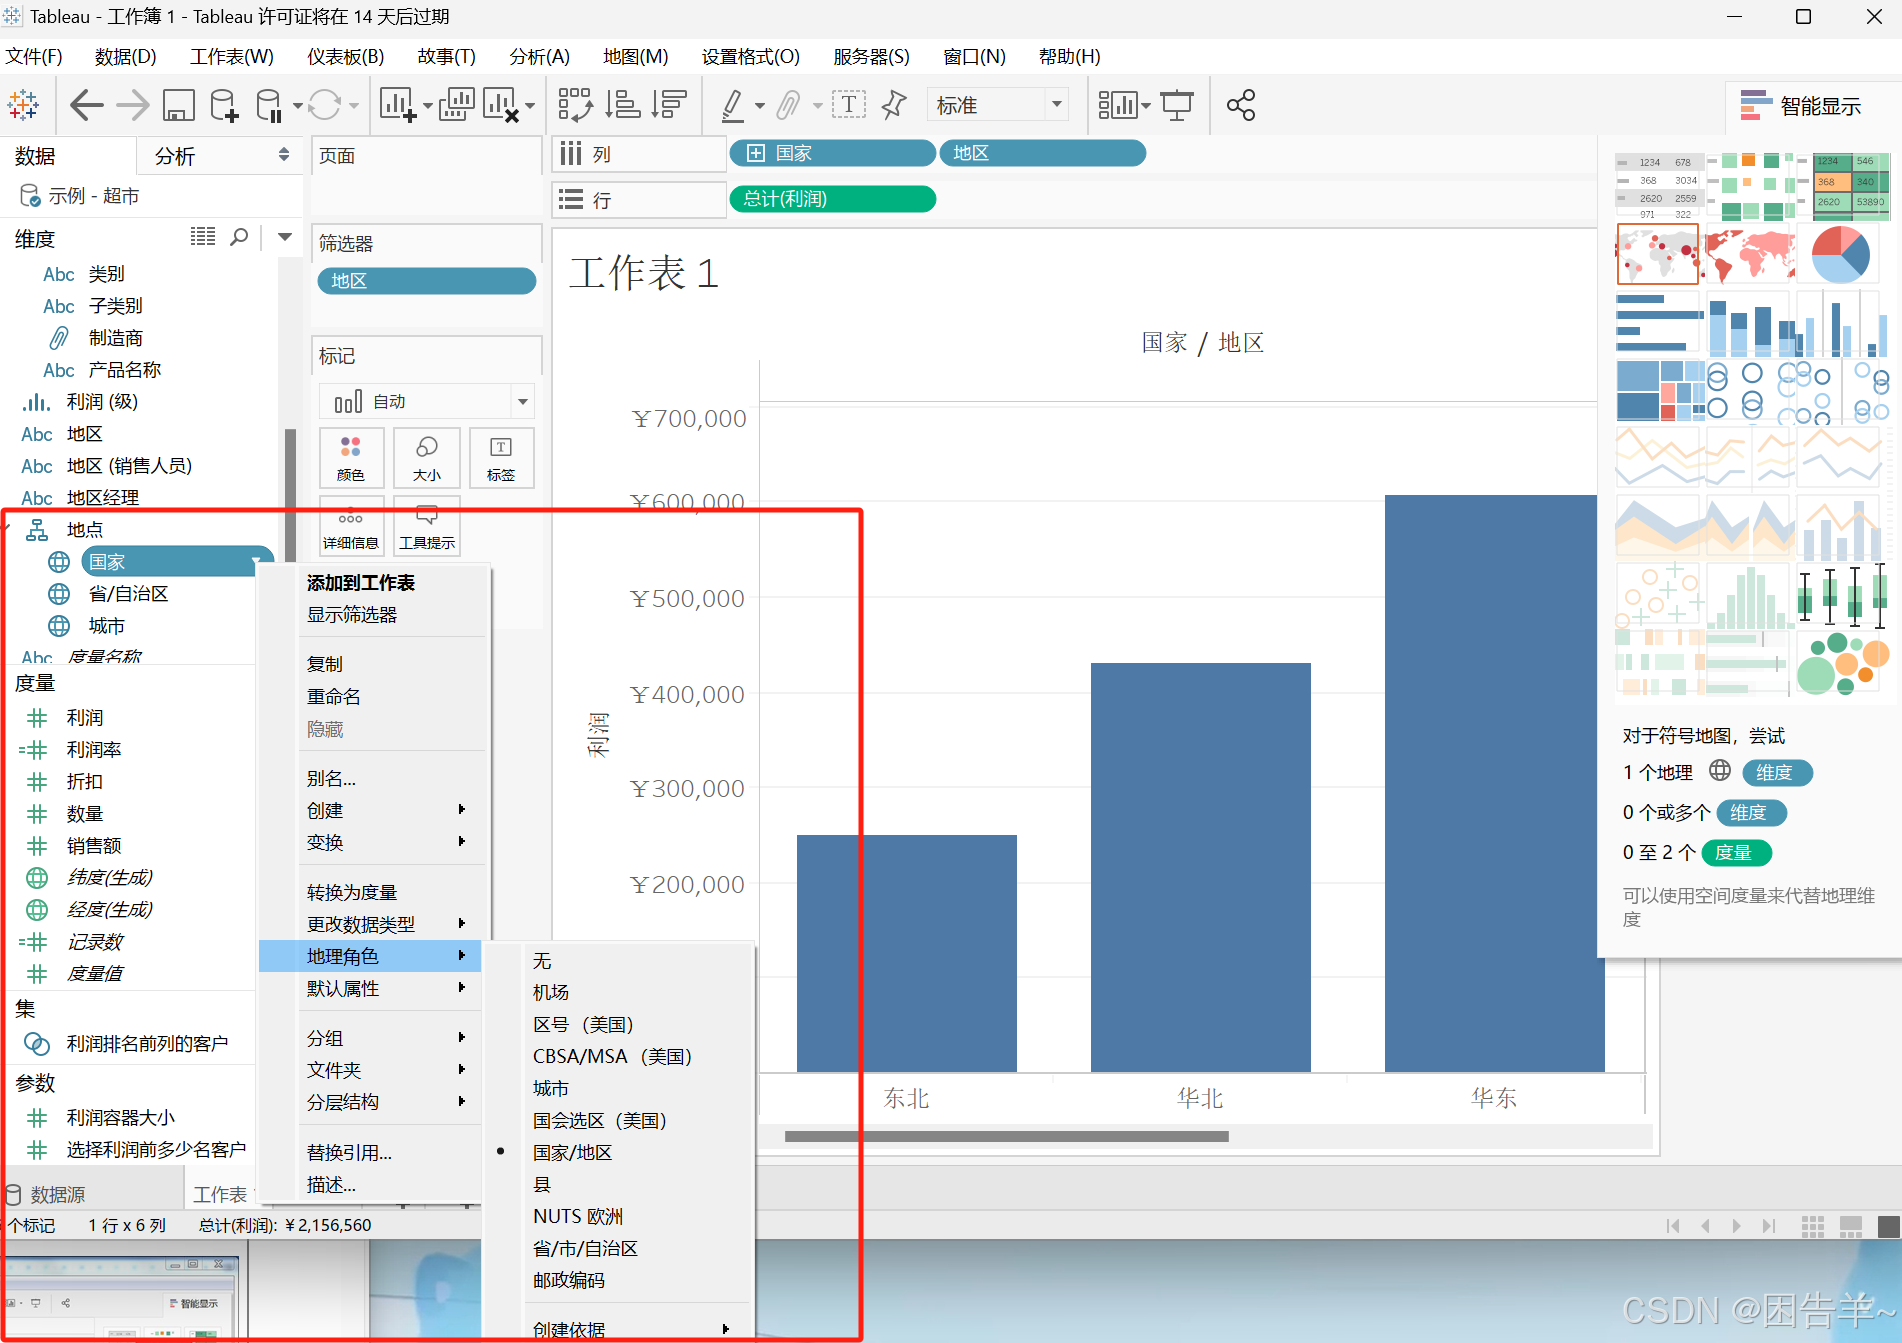Viewport: 1902px width, 1343px height.
Task: Add a new data source from toolbar
Action: coord(224,105)
